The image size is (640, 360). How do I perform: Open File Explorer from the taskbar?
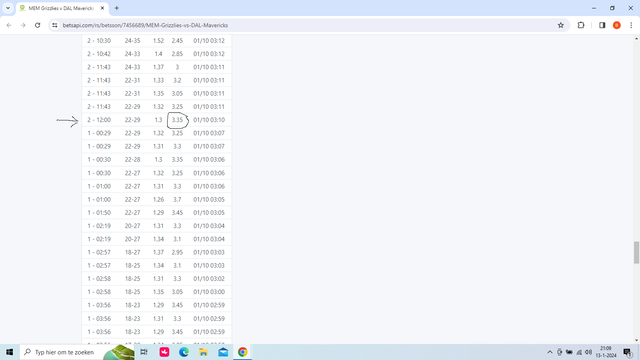[x=203, y=352]
